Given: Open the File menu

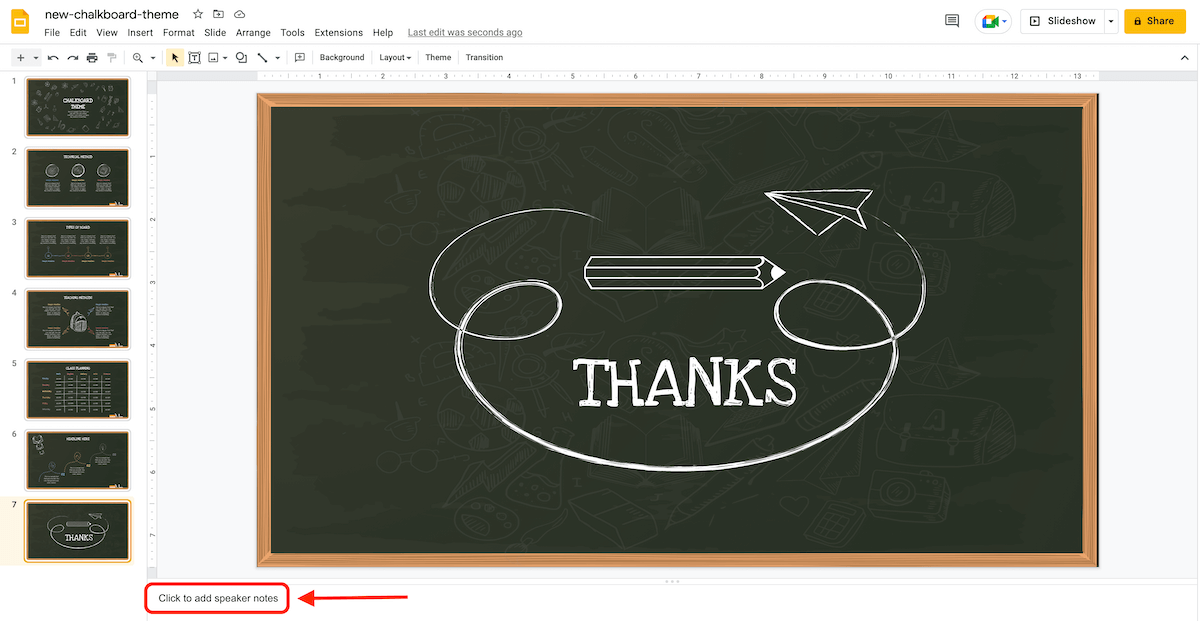Looking at the screenshot, I should coord(52,33).
